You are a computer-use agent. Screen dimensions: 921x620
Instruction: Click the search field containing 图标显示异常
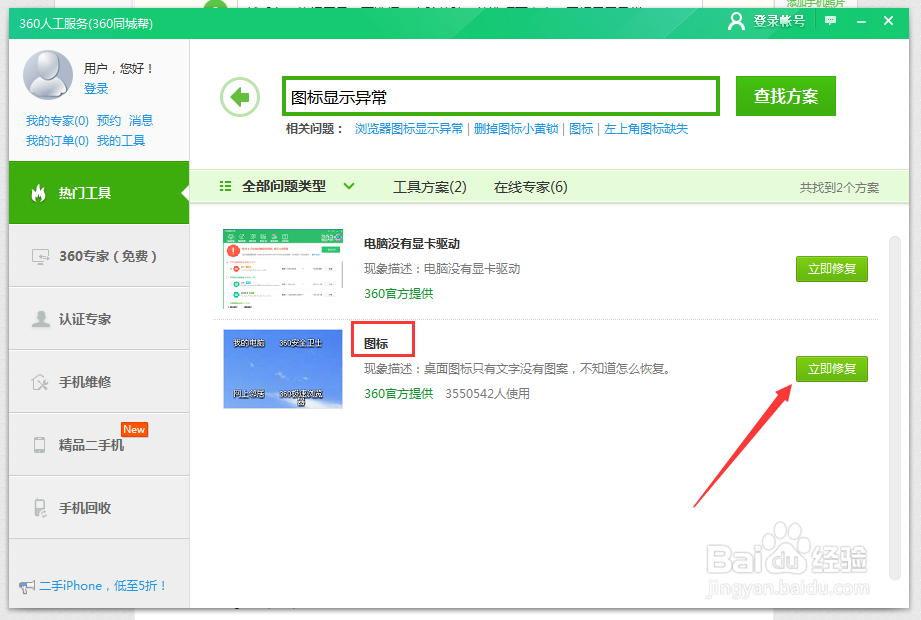click(x=500, y=96)
